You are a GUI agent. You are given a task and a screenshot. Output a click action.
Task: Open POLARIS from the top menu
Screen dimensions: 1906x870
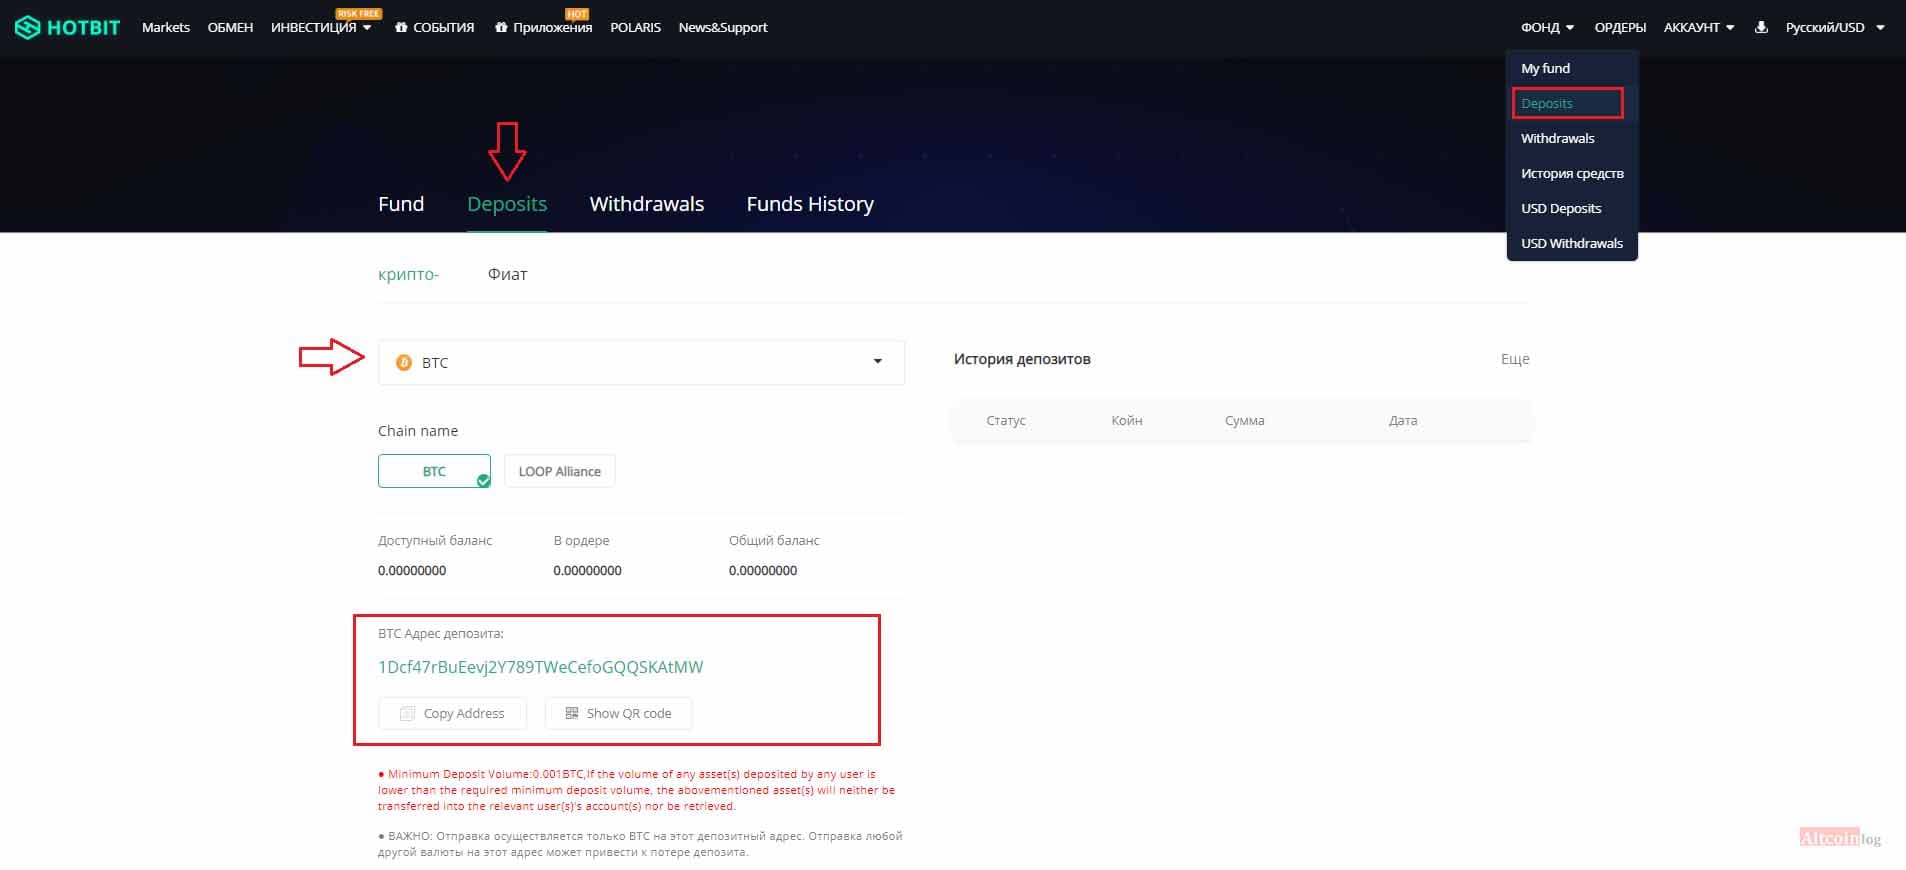[x=636, y=28]
